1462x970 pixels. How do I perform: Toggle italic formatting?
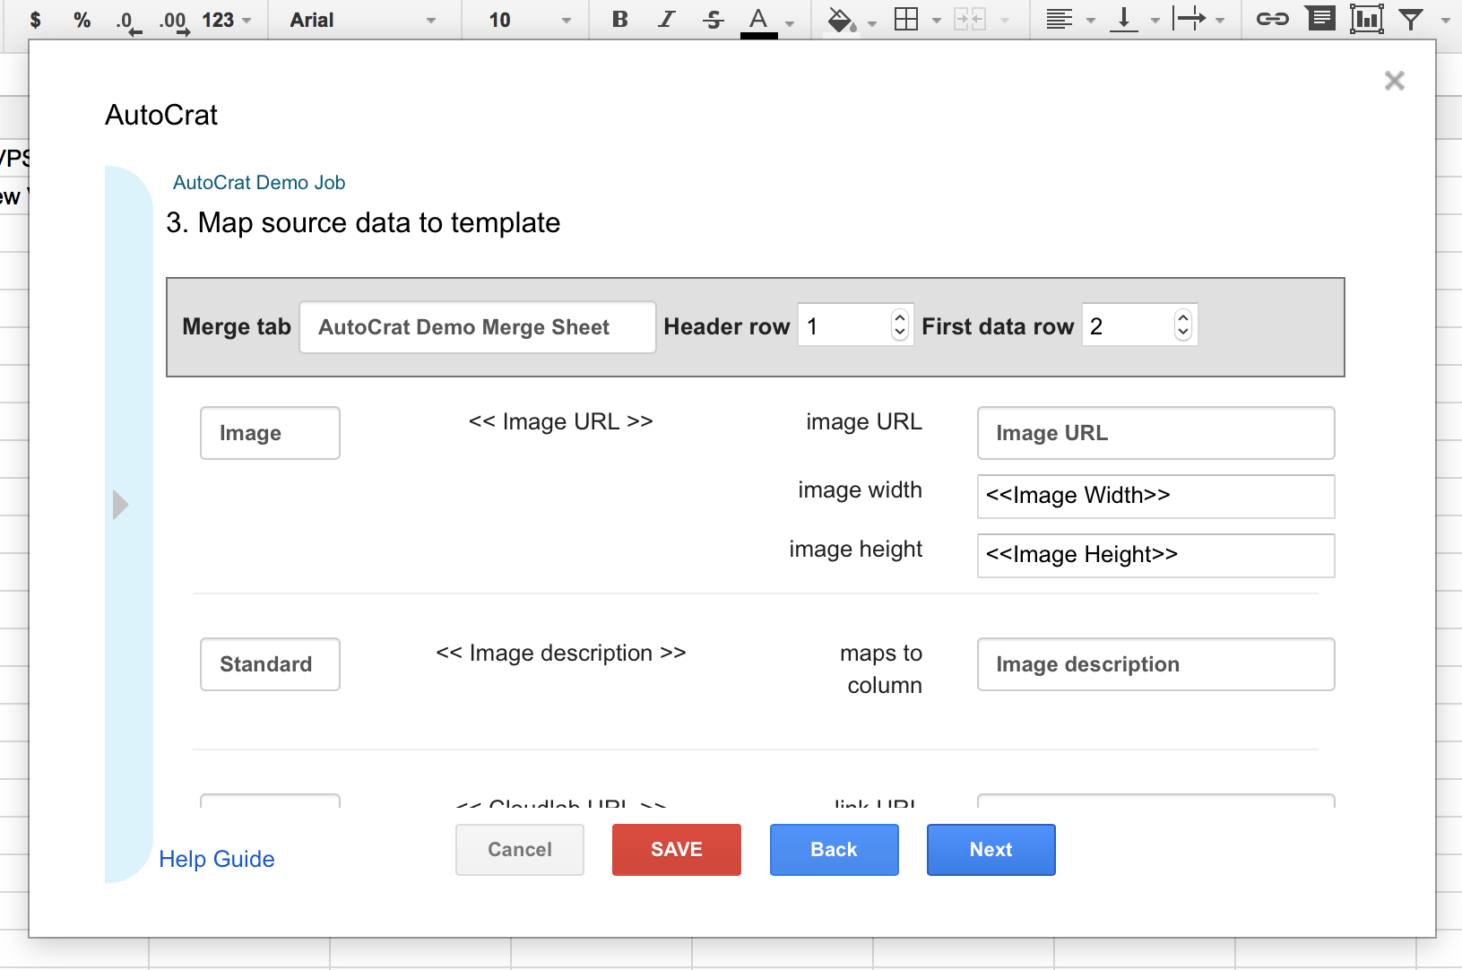[667, 19]
